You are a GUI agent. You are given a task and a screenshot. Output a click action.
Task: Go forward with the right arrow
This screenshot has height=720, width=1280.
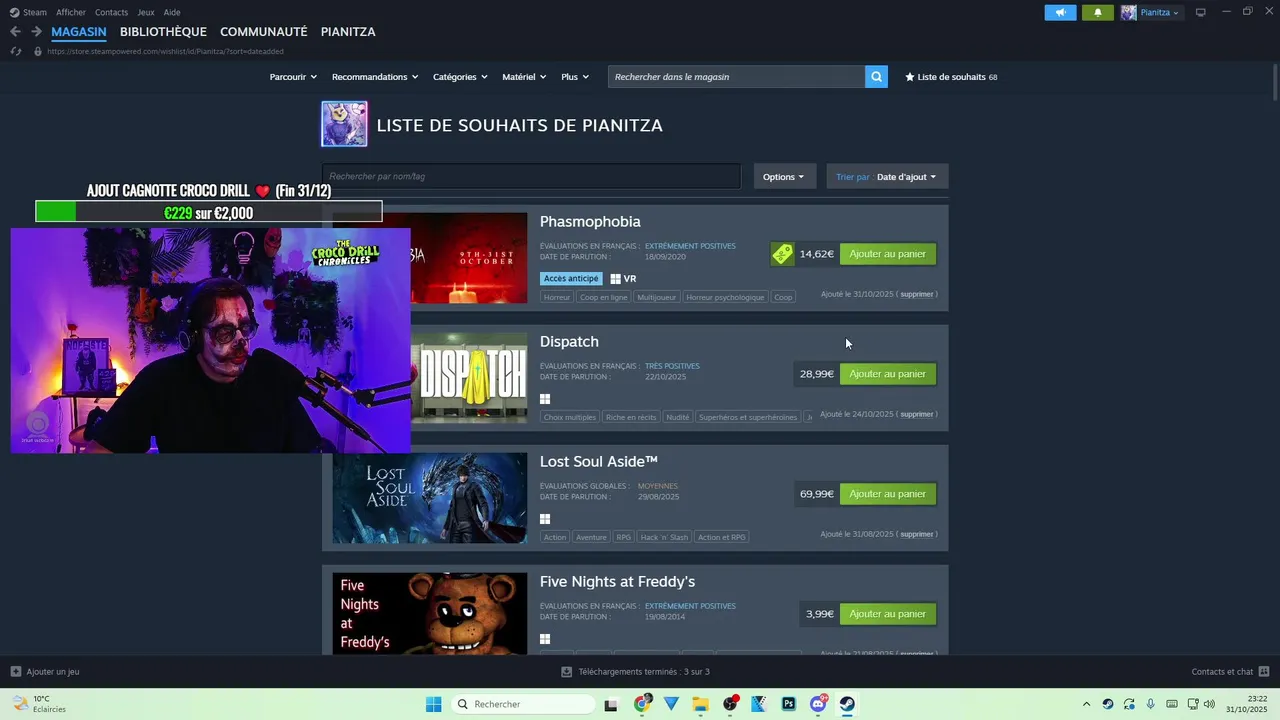click(x=36, y=32)
